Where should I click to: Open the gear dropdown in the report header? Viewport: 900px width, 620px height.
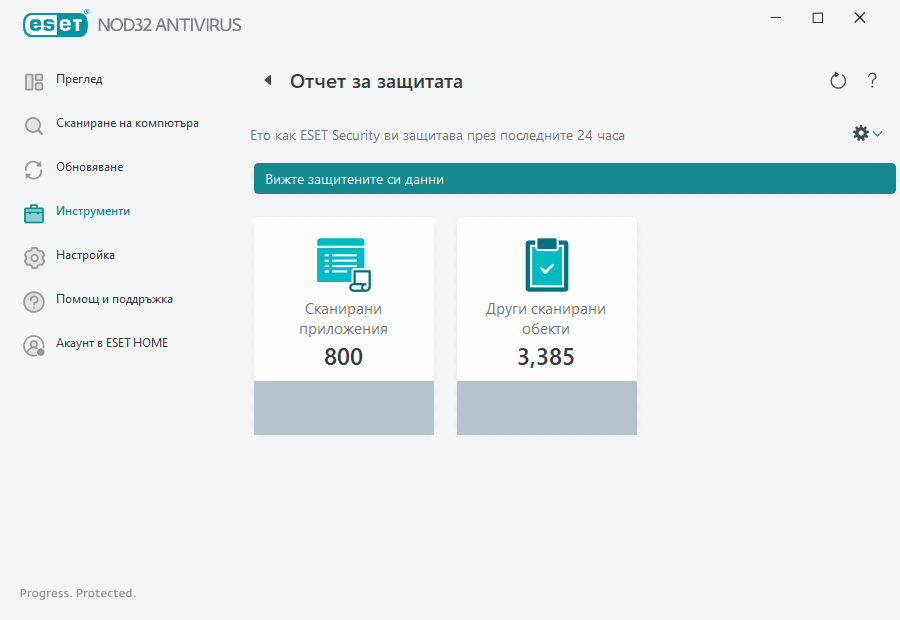click(860, 132)
